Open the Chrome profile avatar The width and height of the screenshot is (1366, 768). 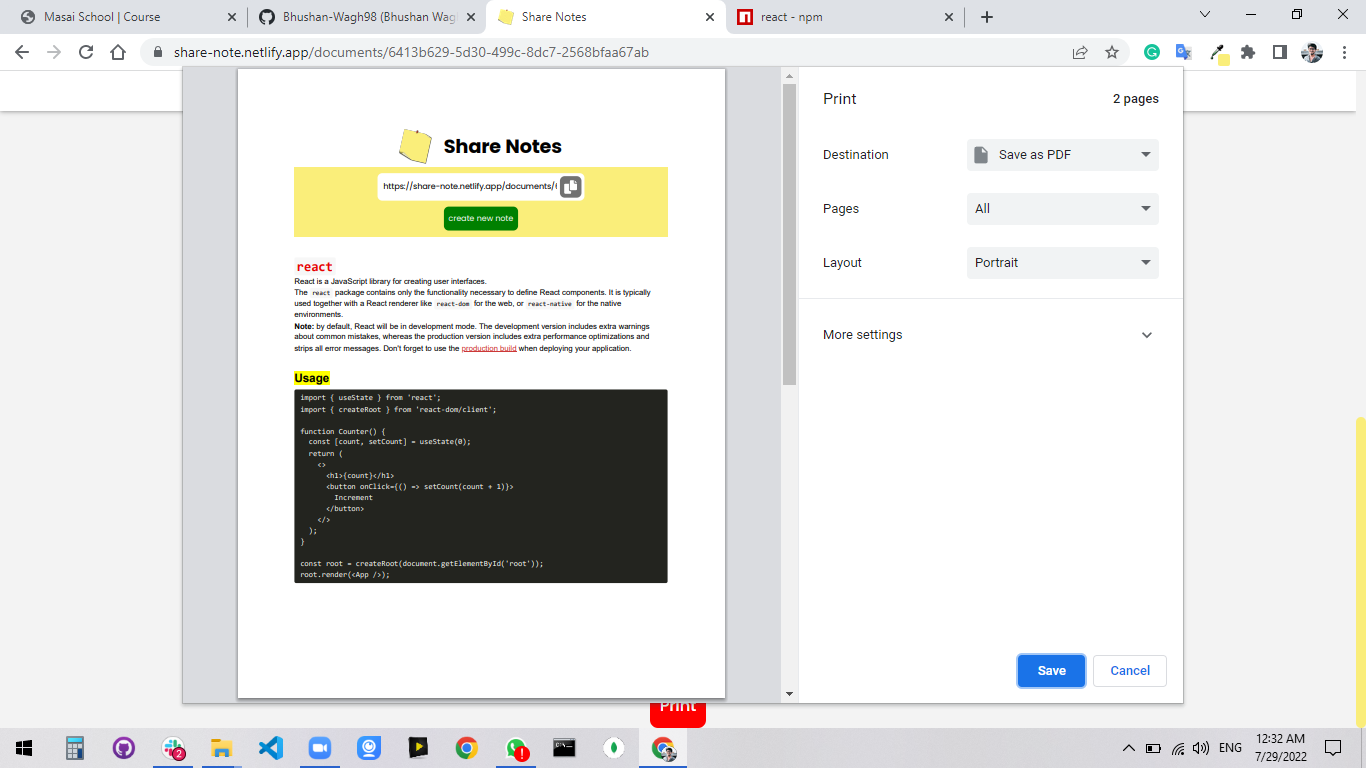(x=1312, y=52)
